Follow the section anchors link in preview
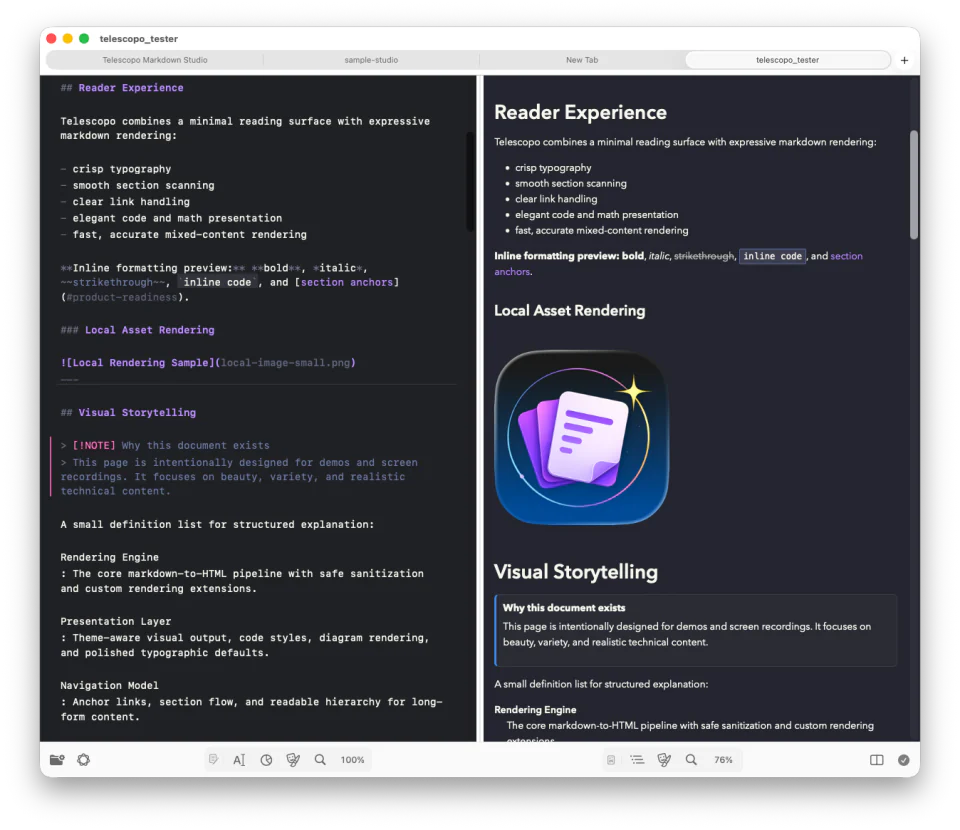 click(846, 256)
